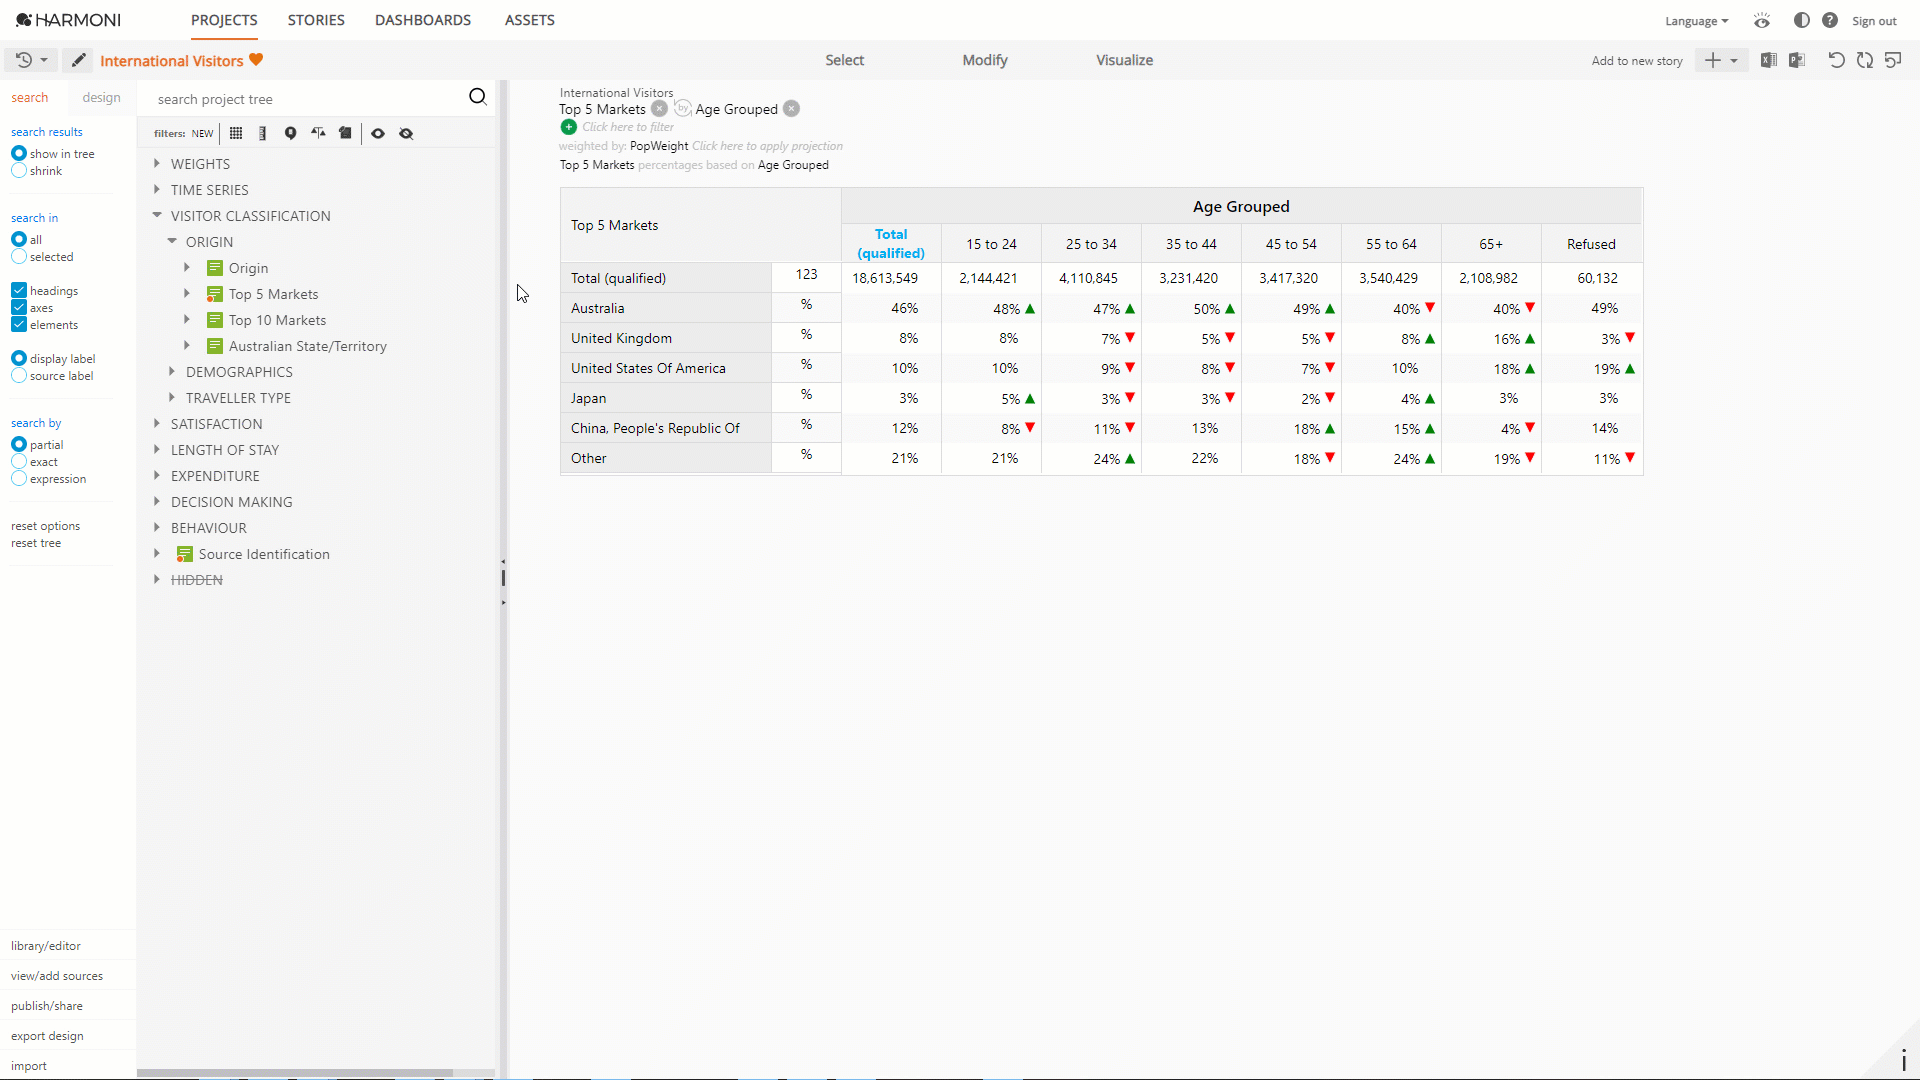Viewport: 1920px width, 1080px height.
Task: Export to Excel icon
Action: pyautogui.click(x=1769, y=60)
